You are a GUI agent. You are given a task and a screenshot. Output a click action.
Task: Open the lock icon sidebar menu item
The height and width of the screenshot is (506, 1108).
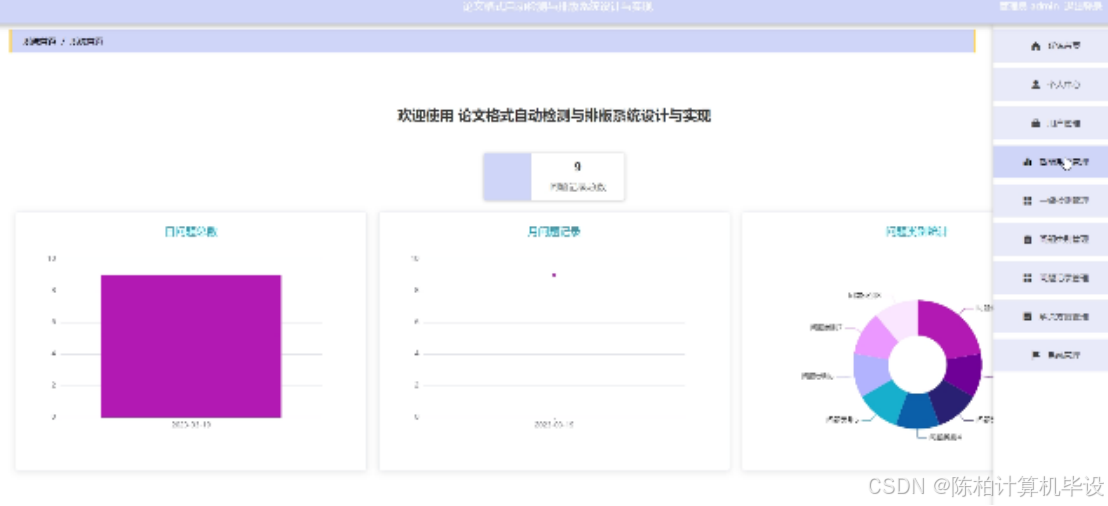coord(1051,124)
